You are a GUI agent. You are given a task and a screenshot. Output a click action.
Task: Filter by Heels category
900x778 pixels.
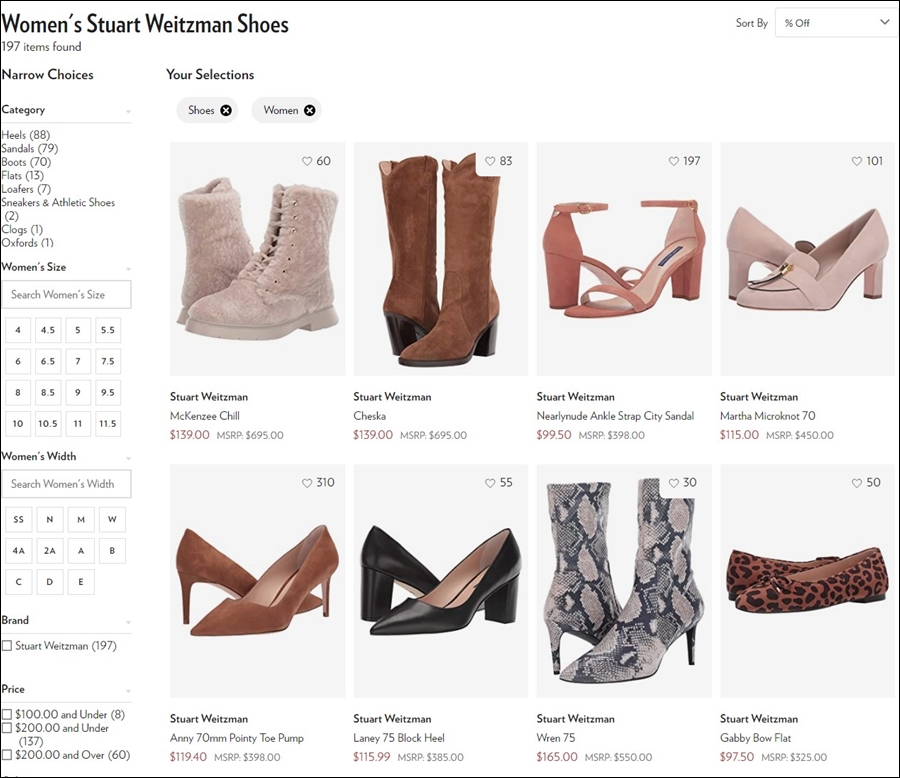coord(26,135)
